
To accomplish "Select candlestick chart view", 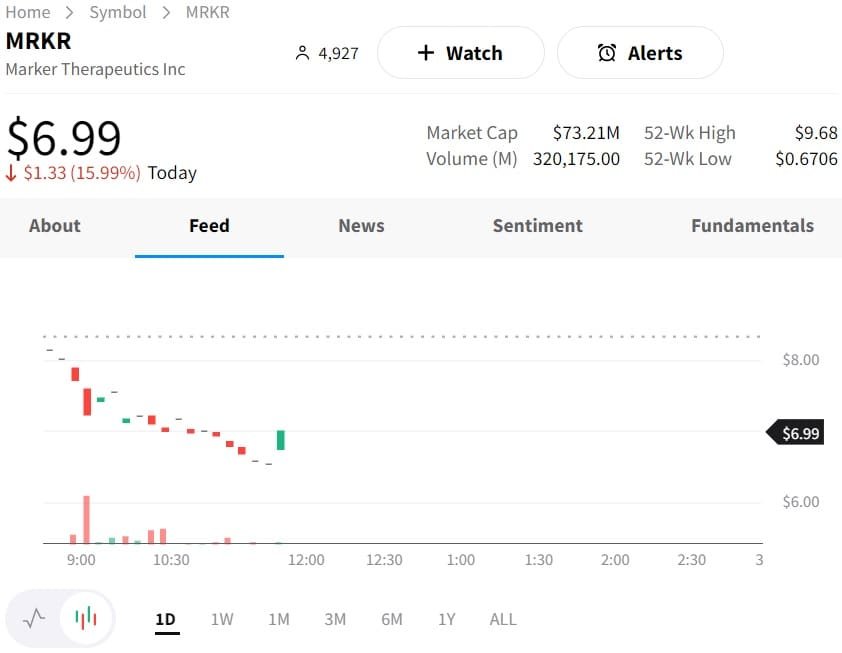I will 86,618.
